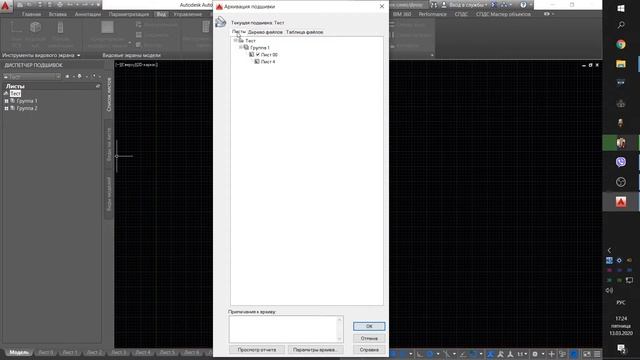640x360 pixels.
Task: Toggle polar tracking in the status bar
Action: tap(430, 354)
